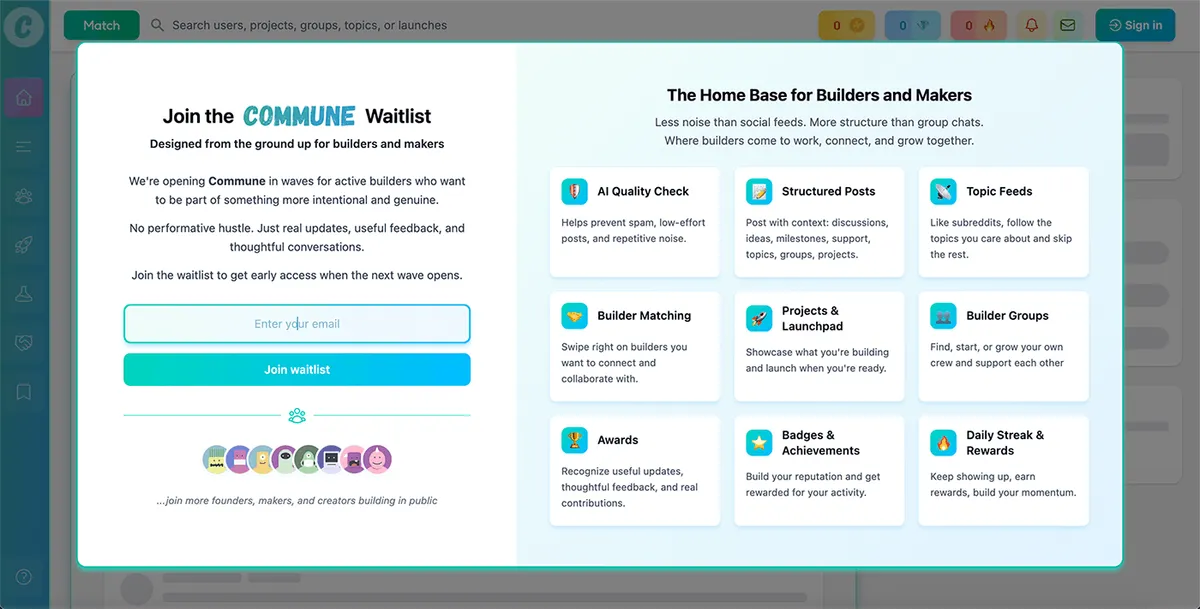Click 'Designed from the ground up' subtitle
This screenshot has height=609, width=1200.
(297, 144)
